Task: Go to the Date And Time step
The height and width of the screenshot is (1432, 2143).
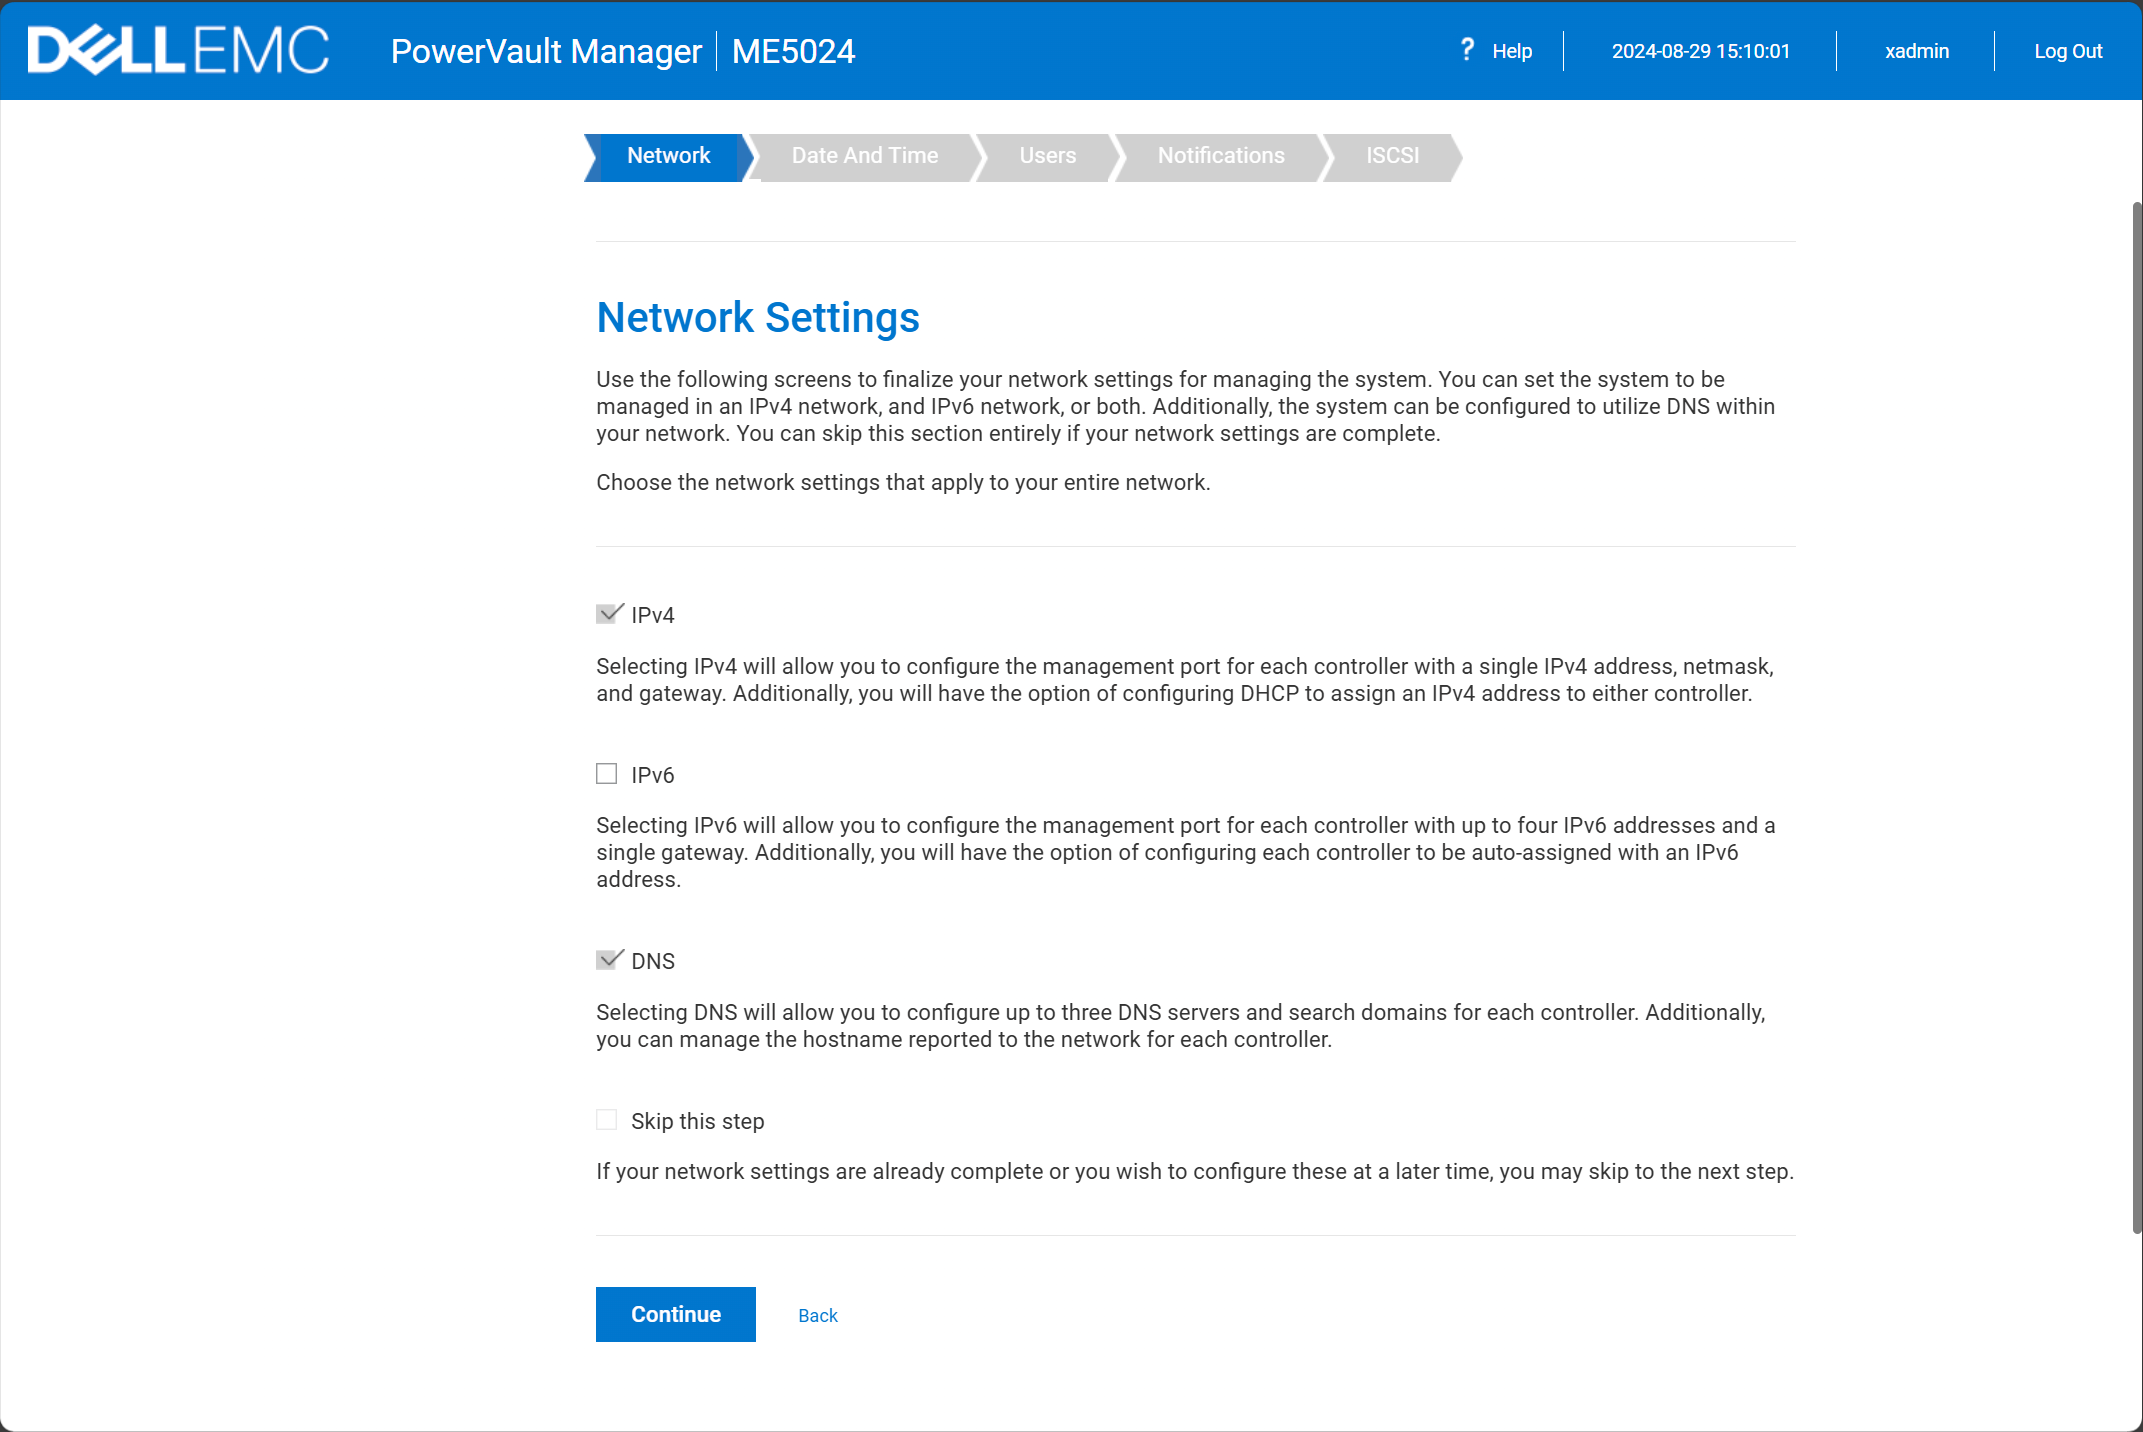Action: [x=864, y=156]
